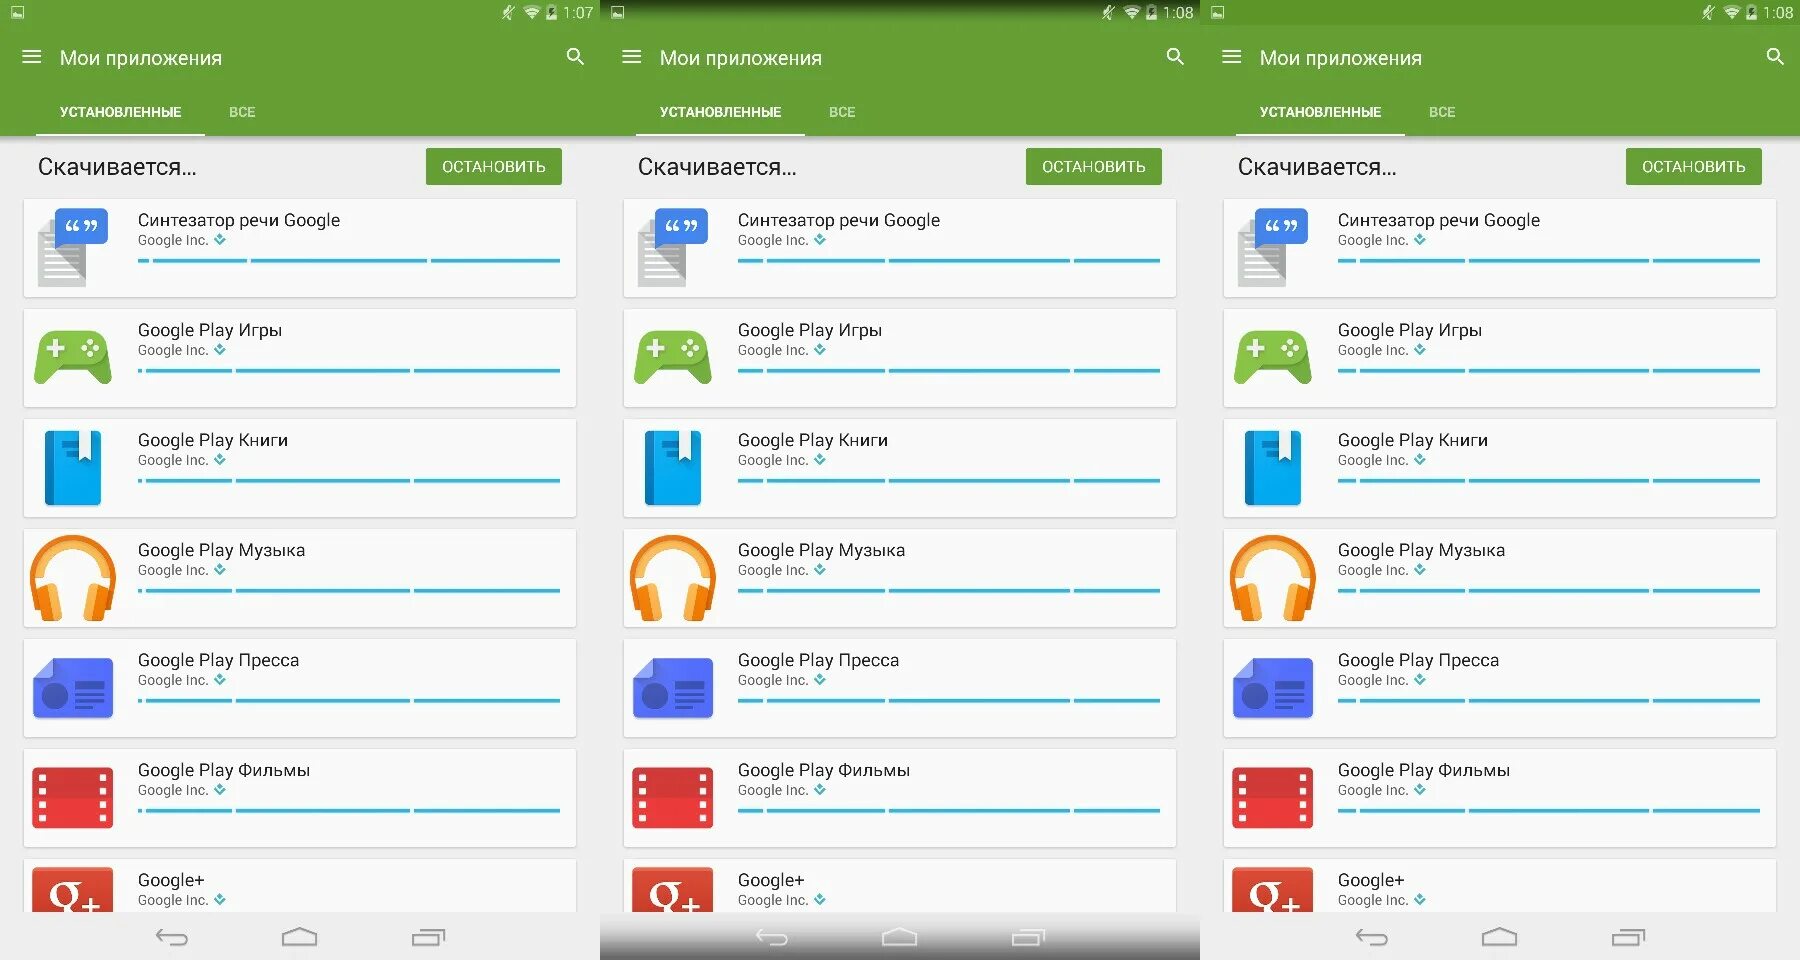This screenshot has height=960, width=1800.
Task: Select 'Google Play Книги' title in left screenshot
Action: coord(213,440)
